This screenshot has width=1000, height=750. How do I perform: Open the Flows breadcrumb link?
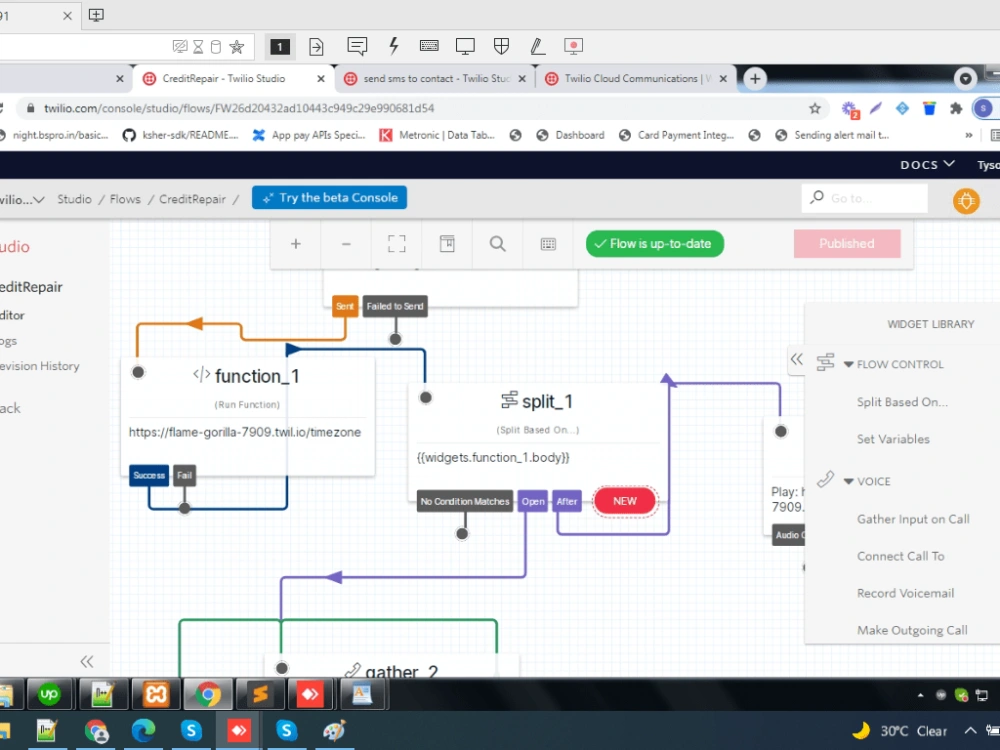click(x=125, y=200)
